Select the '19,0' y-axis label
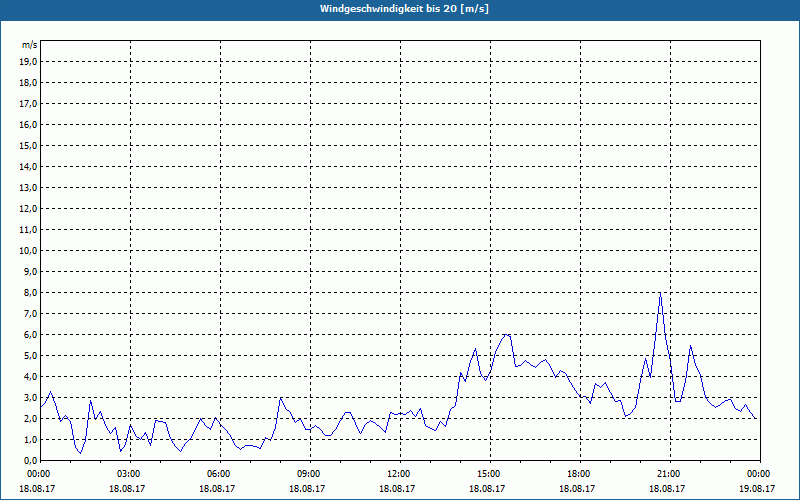The width and height of the screenshot is (800, 500). (29, 62)
